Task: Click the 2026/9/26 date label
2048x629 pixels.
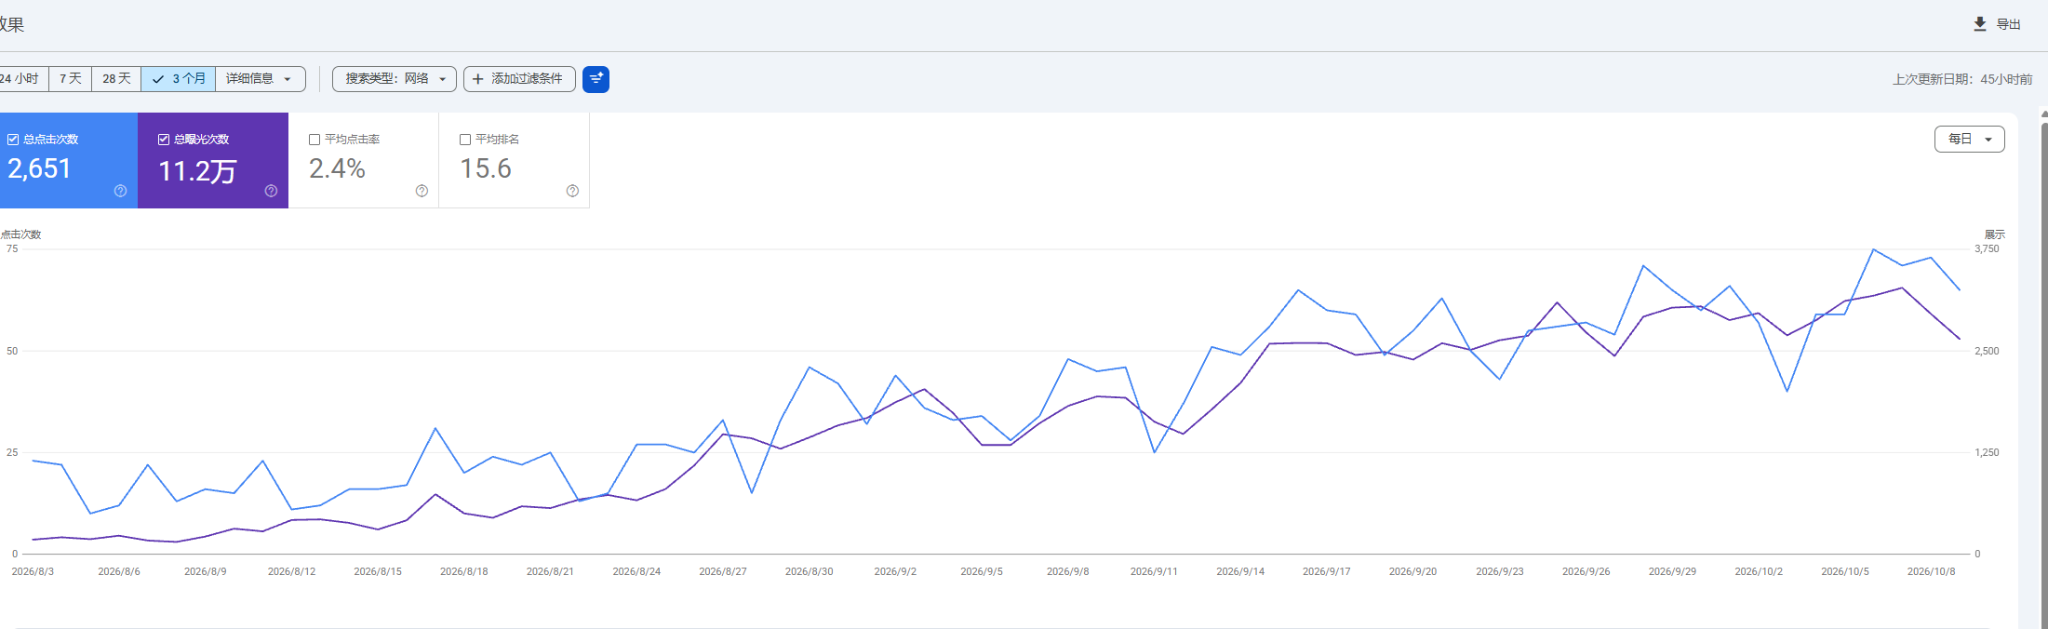Action: click(1586, 572)
